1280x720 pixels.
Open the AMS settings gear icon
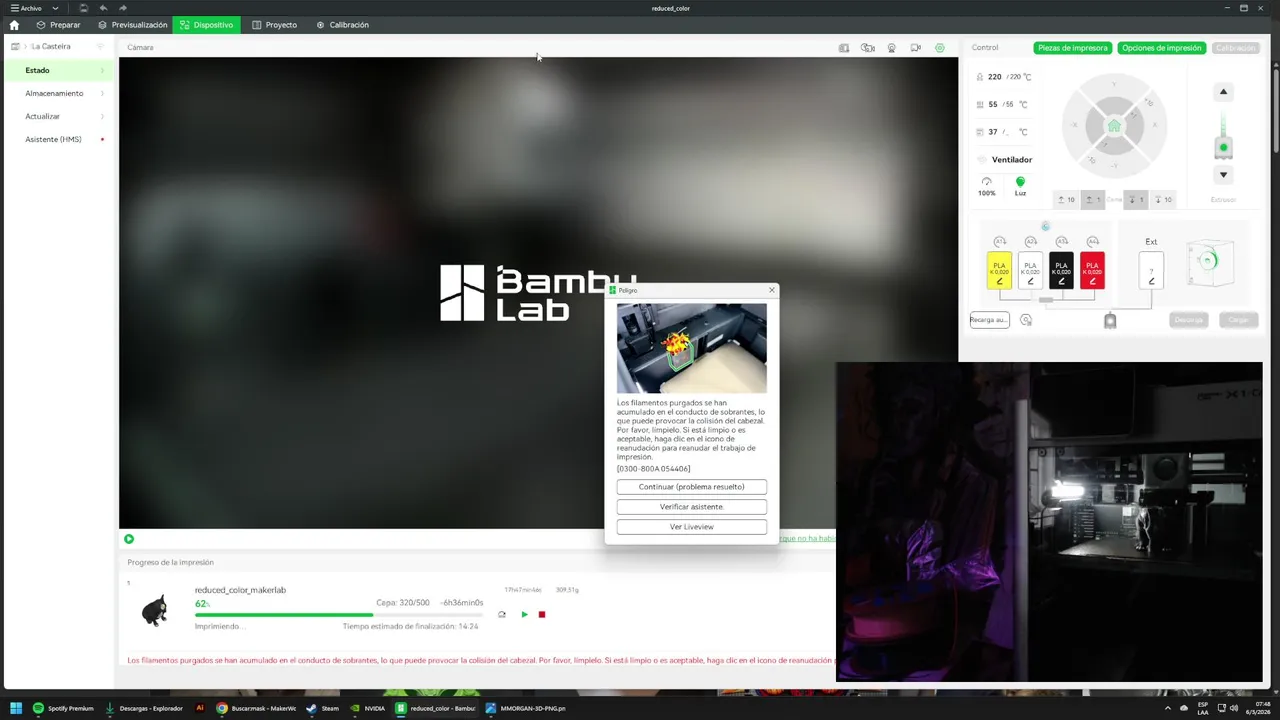click(x=1026, y=320)
